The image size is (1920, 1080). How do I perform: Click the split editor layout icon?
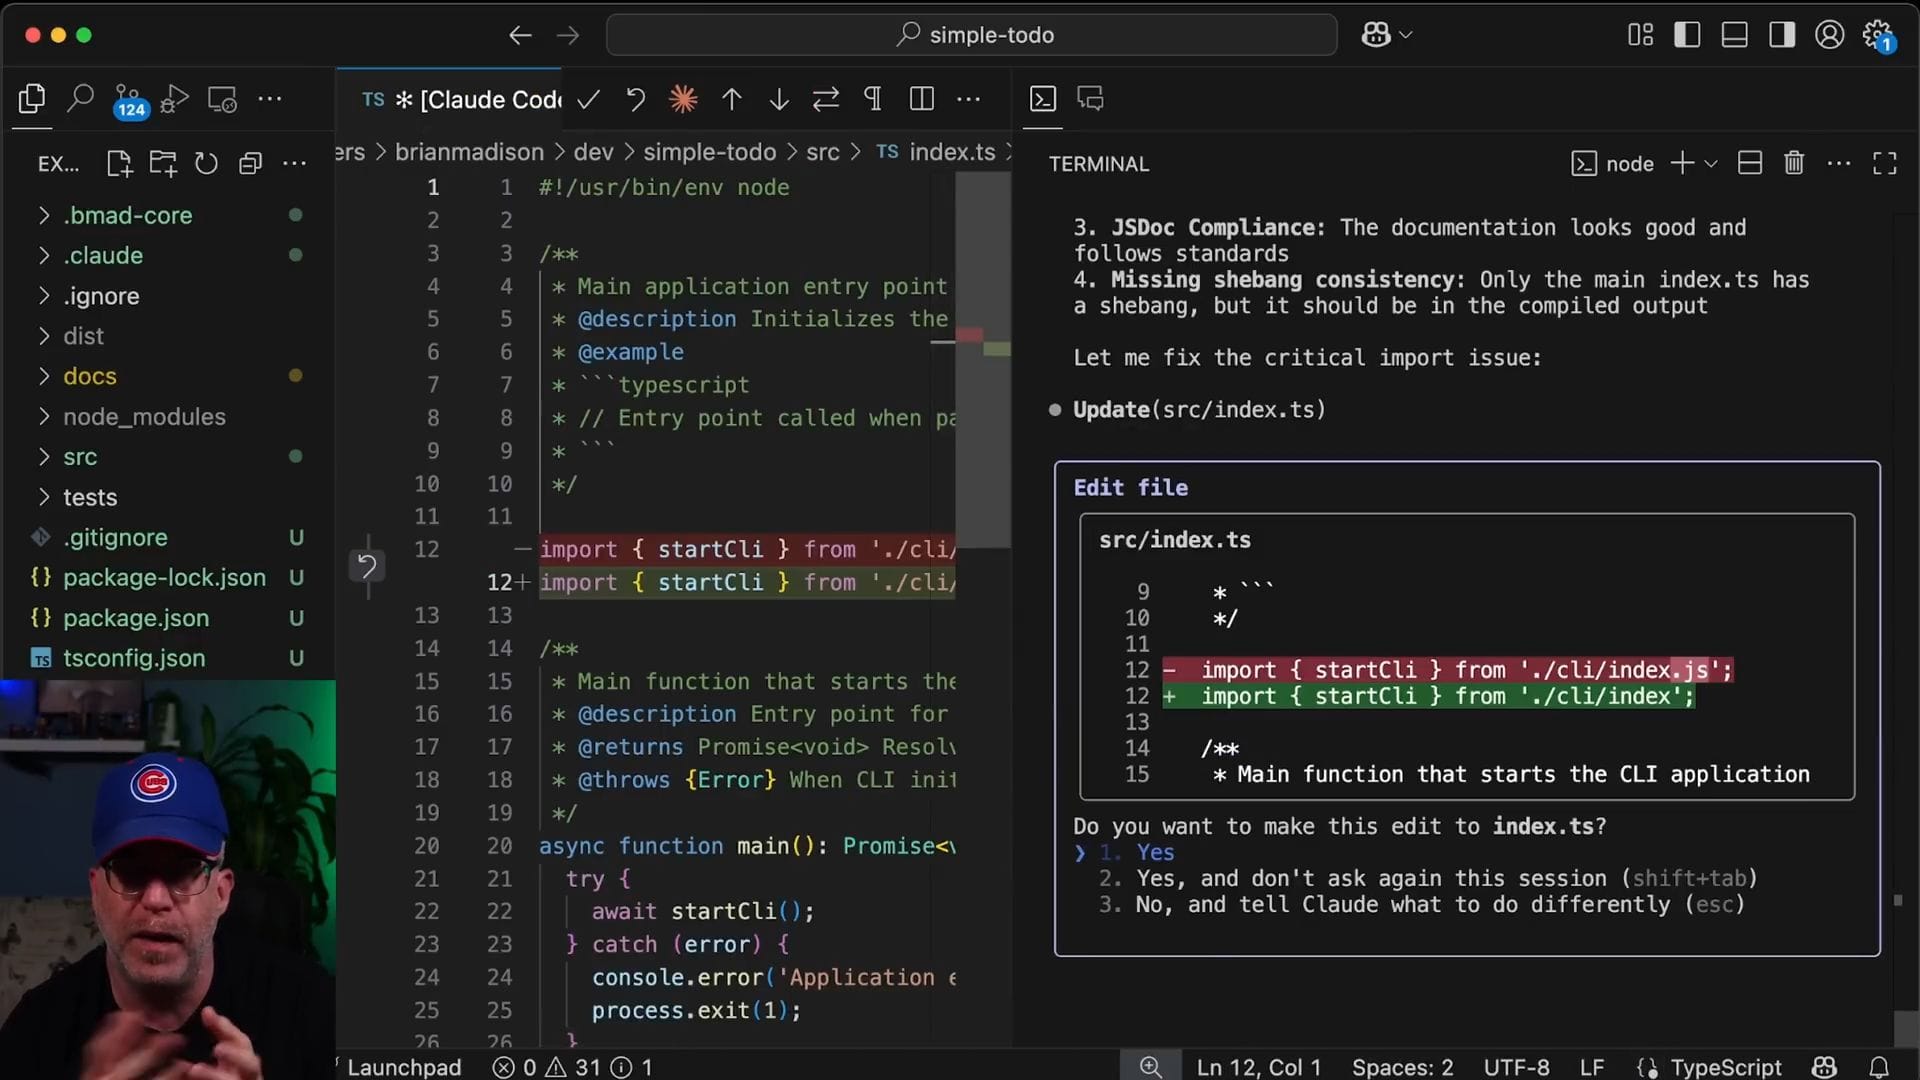click(x=921, y=99)
